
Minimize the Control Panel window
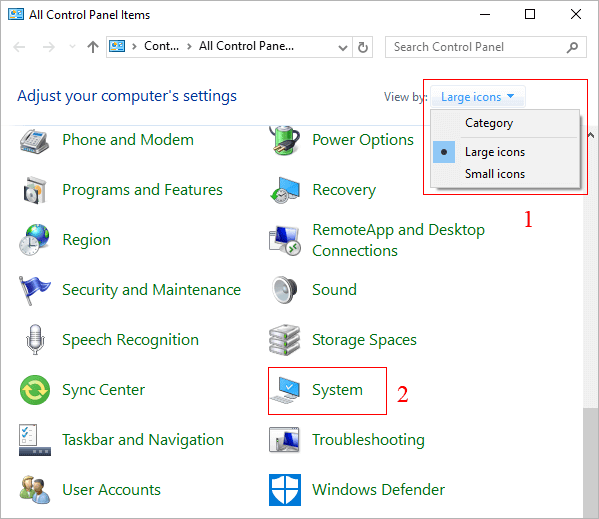[x=485, y=15]
